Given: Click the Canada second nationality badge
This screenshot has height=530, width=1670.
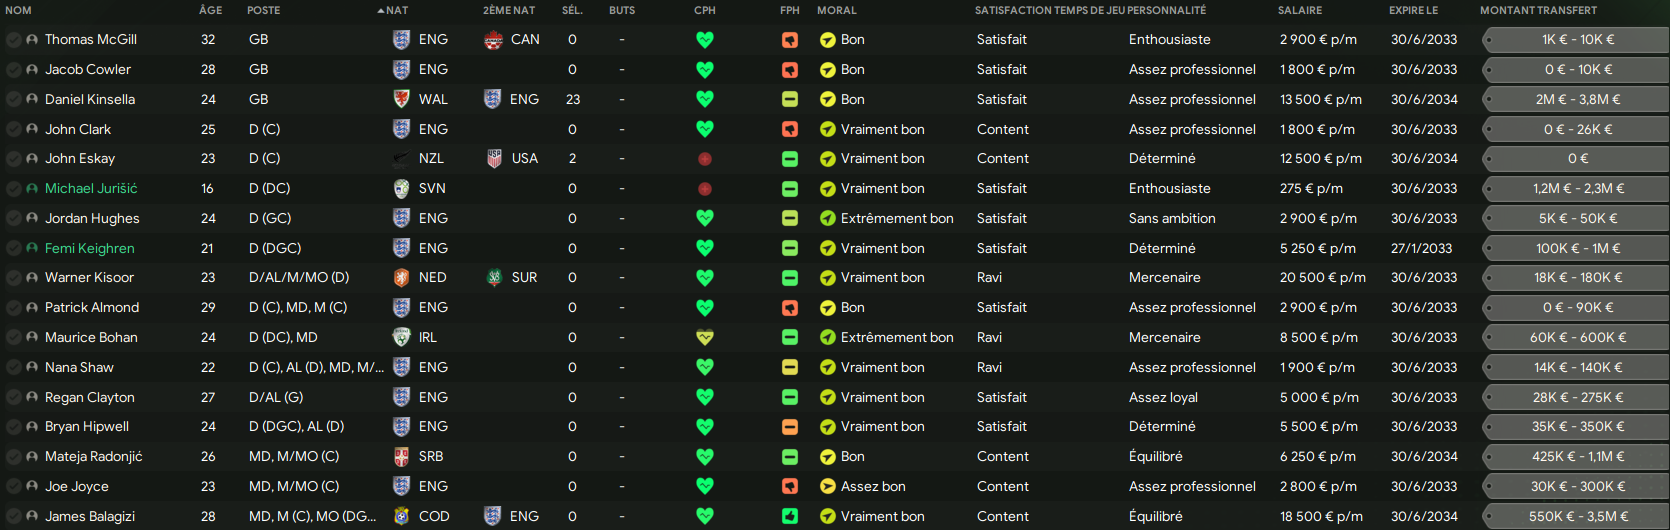Looking at the screenshot, I should point(493,40).
